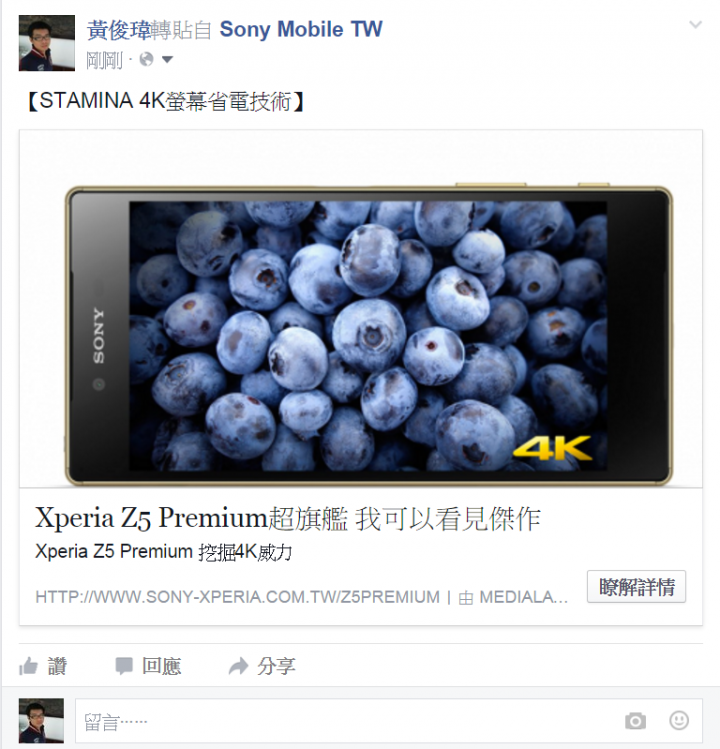Click the 分享 share text
The width and height of the screenshot is (720, 749).
[276, 666]
